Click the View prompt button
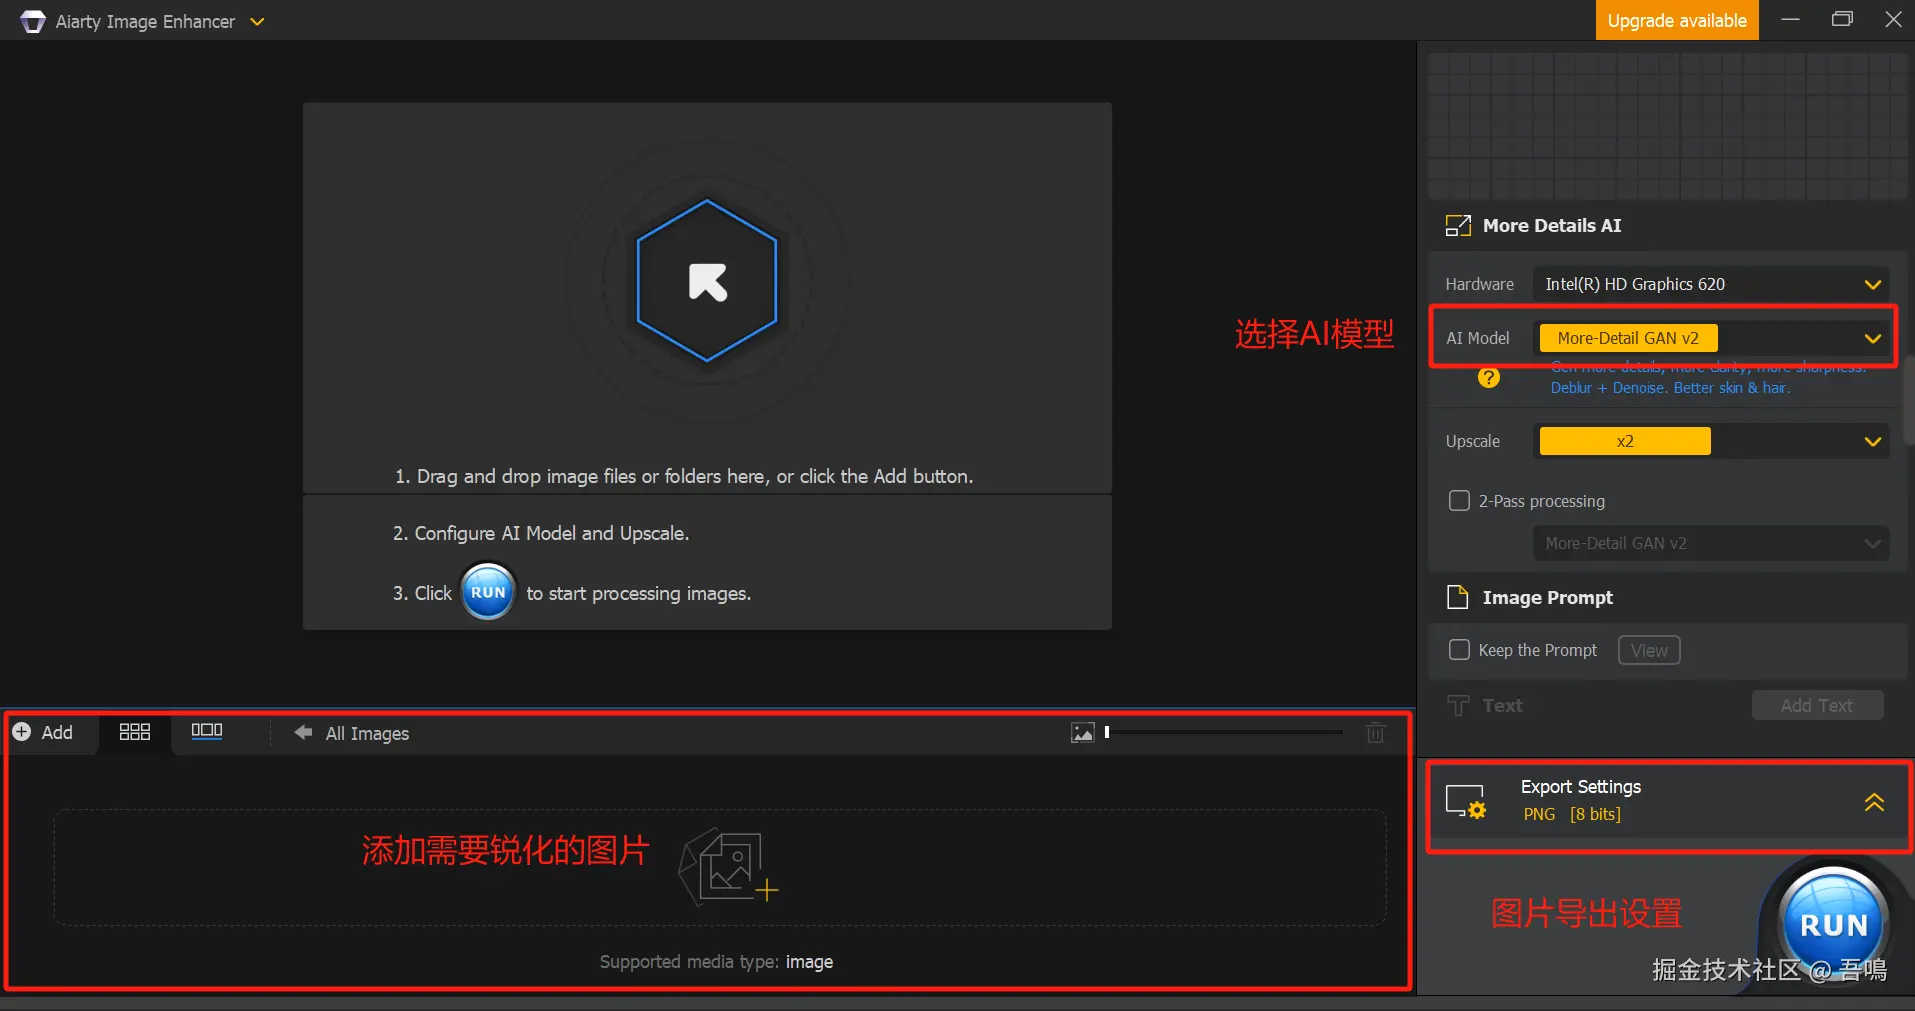Image resolution: width=1915 pixels, height=1011 pixels. point(1649,650)
